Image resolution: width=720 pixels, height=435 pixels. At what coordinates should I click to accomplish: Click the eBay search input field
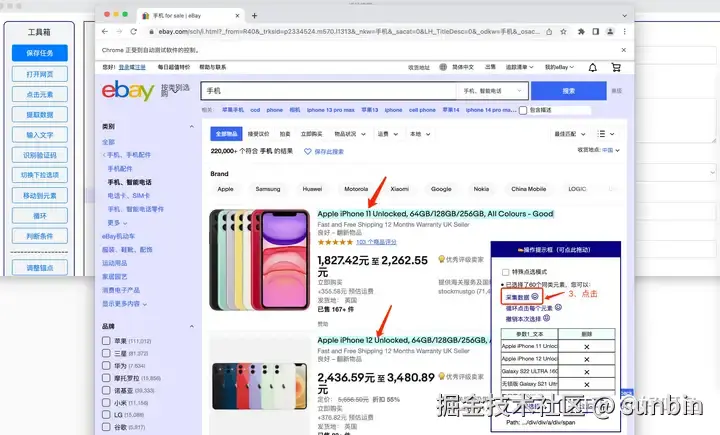point(328,91)
